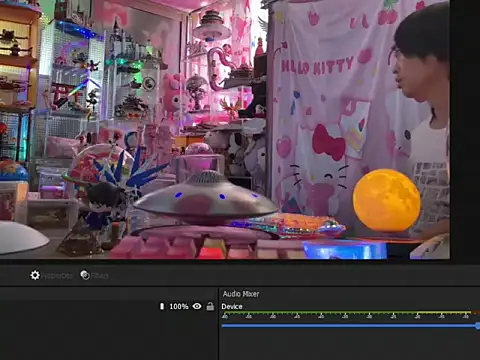This screenshot has height=360, width=480.
Task: Click the small battery-like icon beside 100%
Action: [x=162, y=306]
